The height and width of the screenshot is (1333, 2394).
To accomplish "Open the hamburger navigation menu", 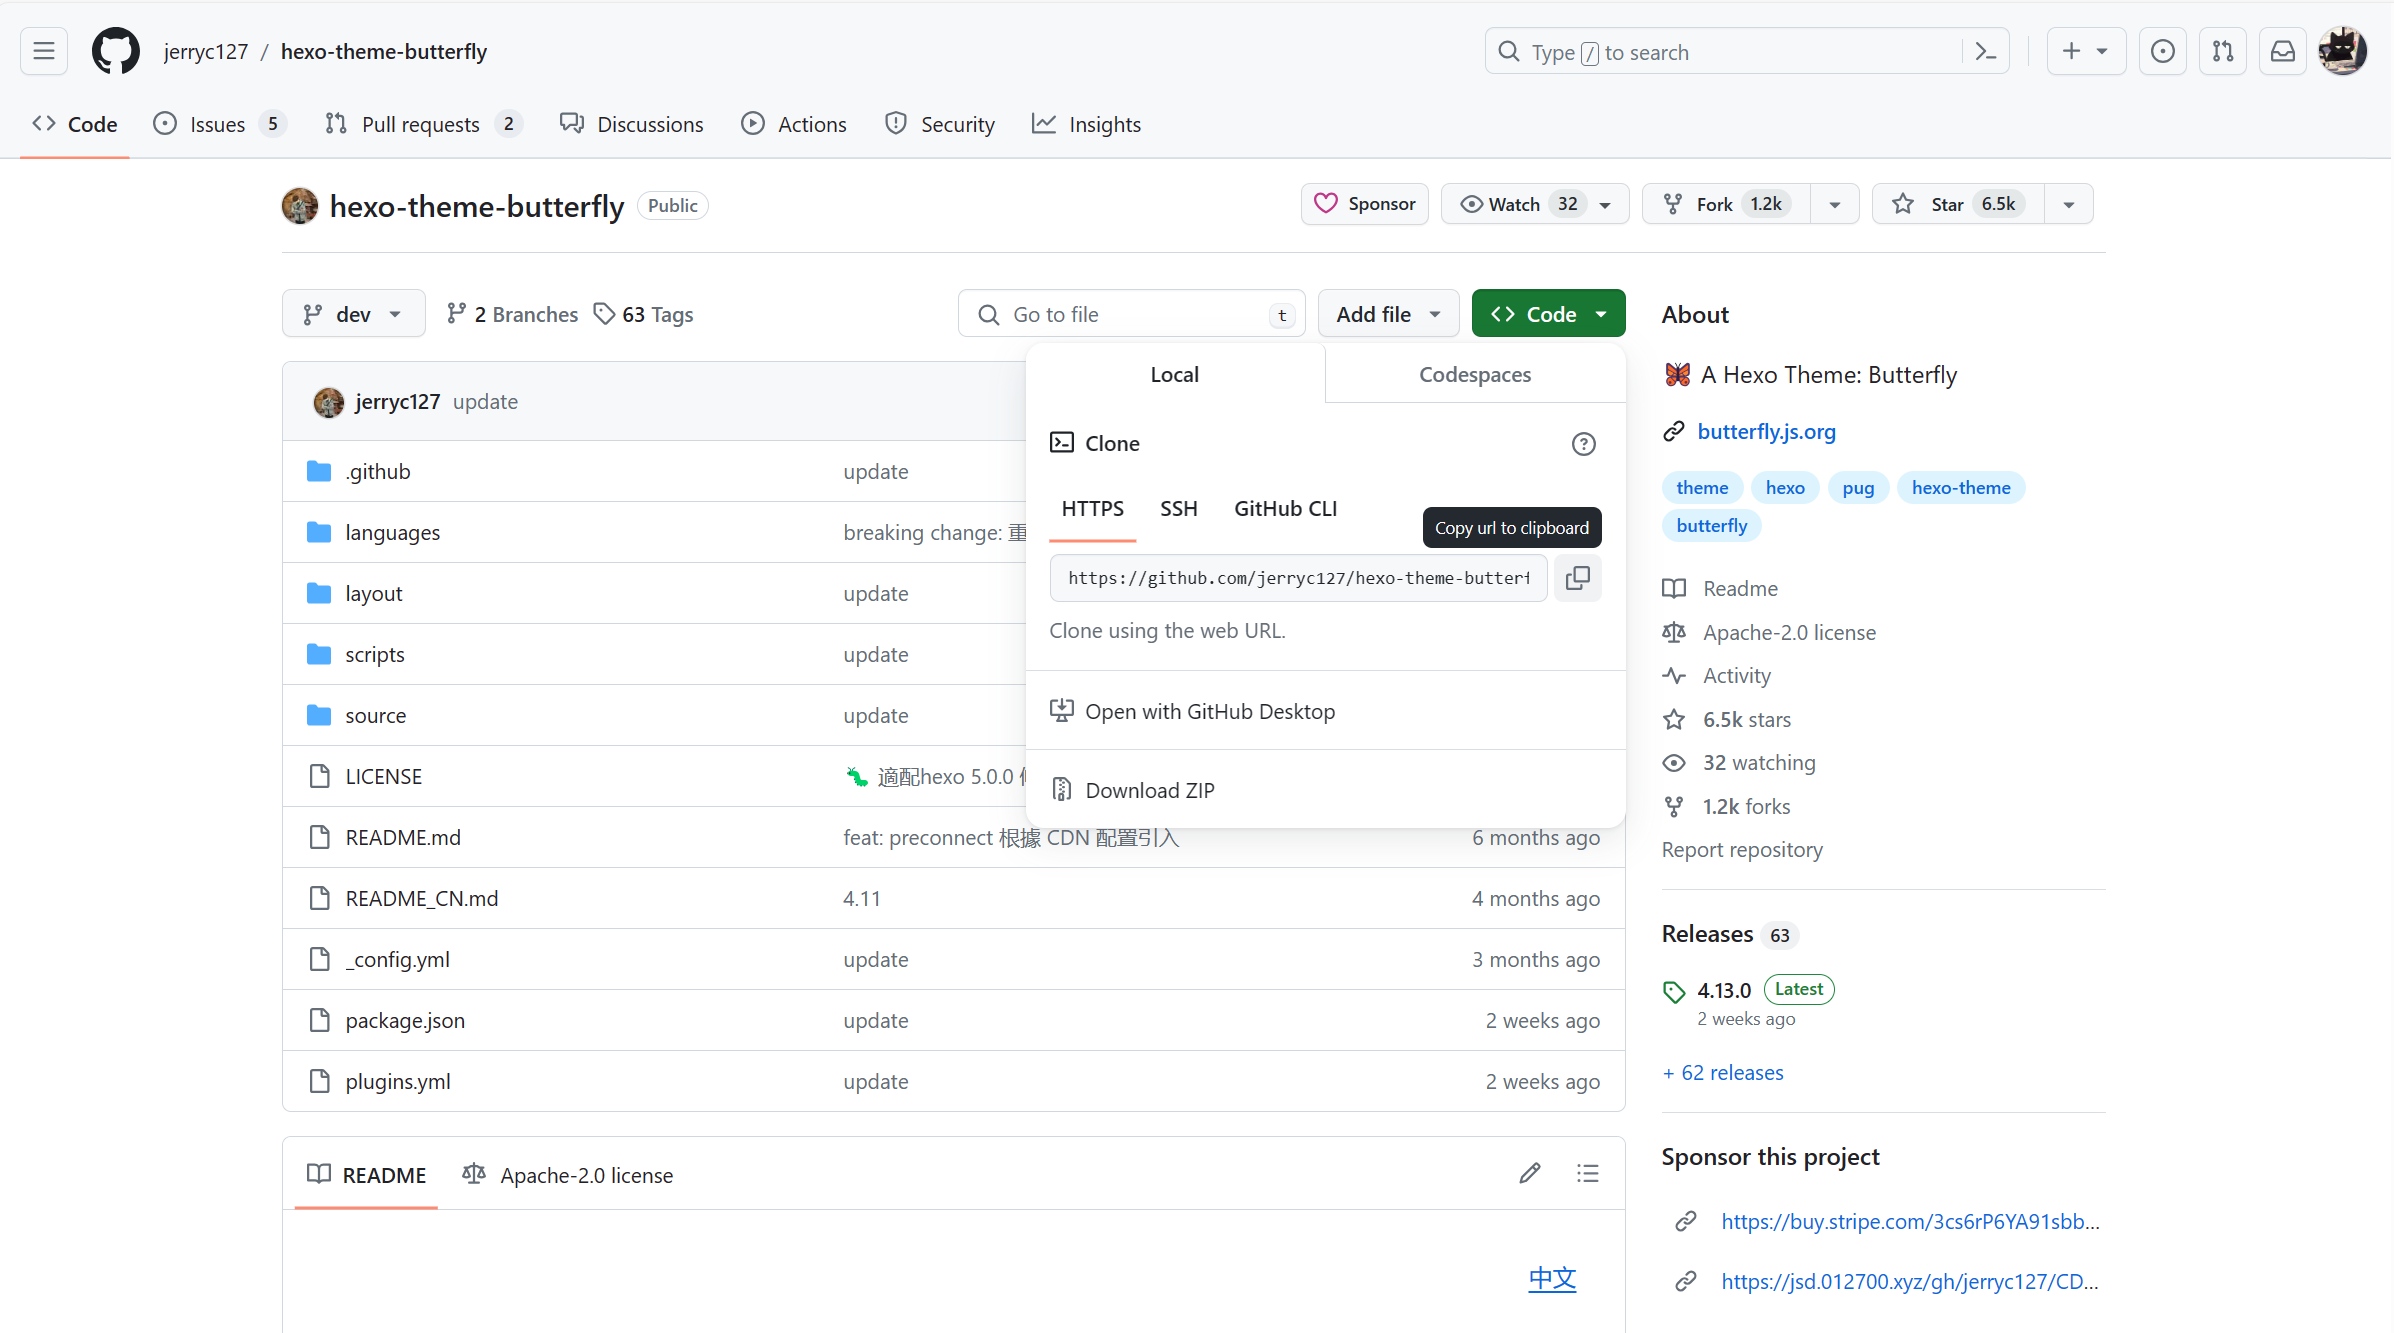I will point(44,51).
